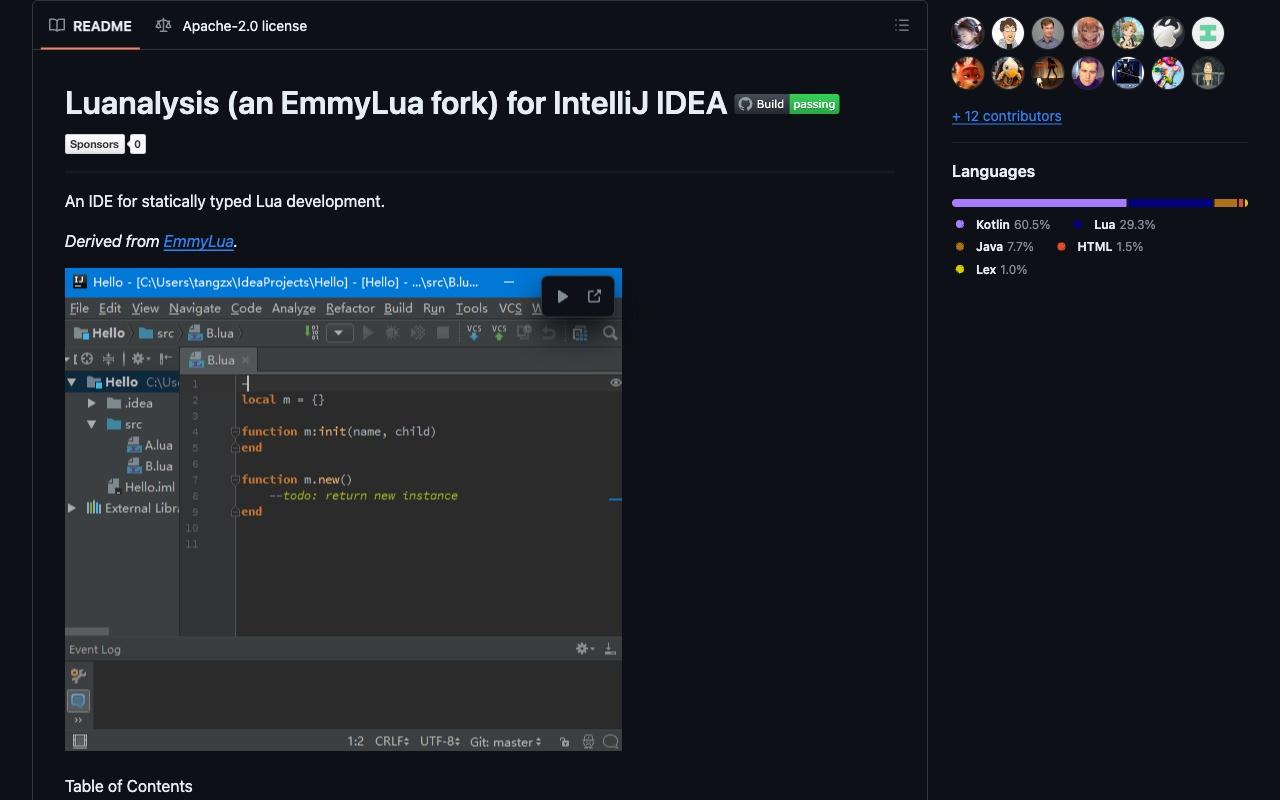
Task: Open the Java 7.7% language link
Action: [x=995, y=247]
